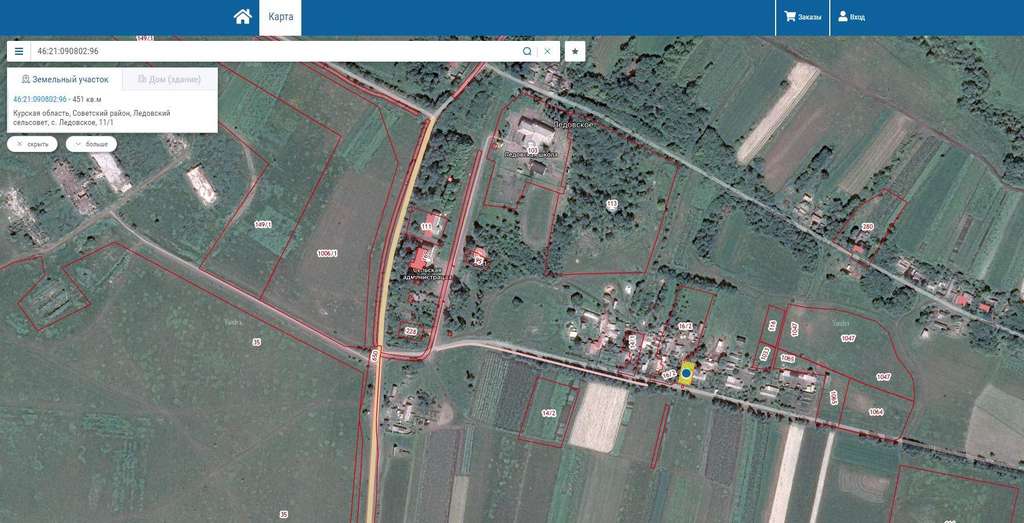
Task: Click the Вход login icon
Action: 852,17
